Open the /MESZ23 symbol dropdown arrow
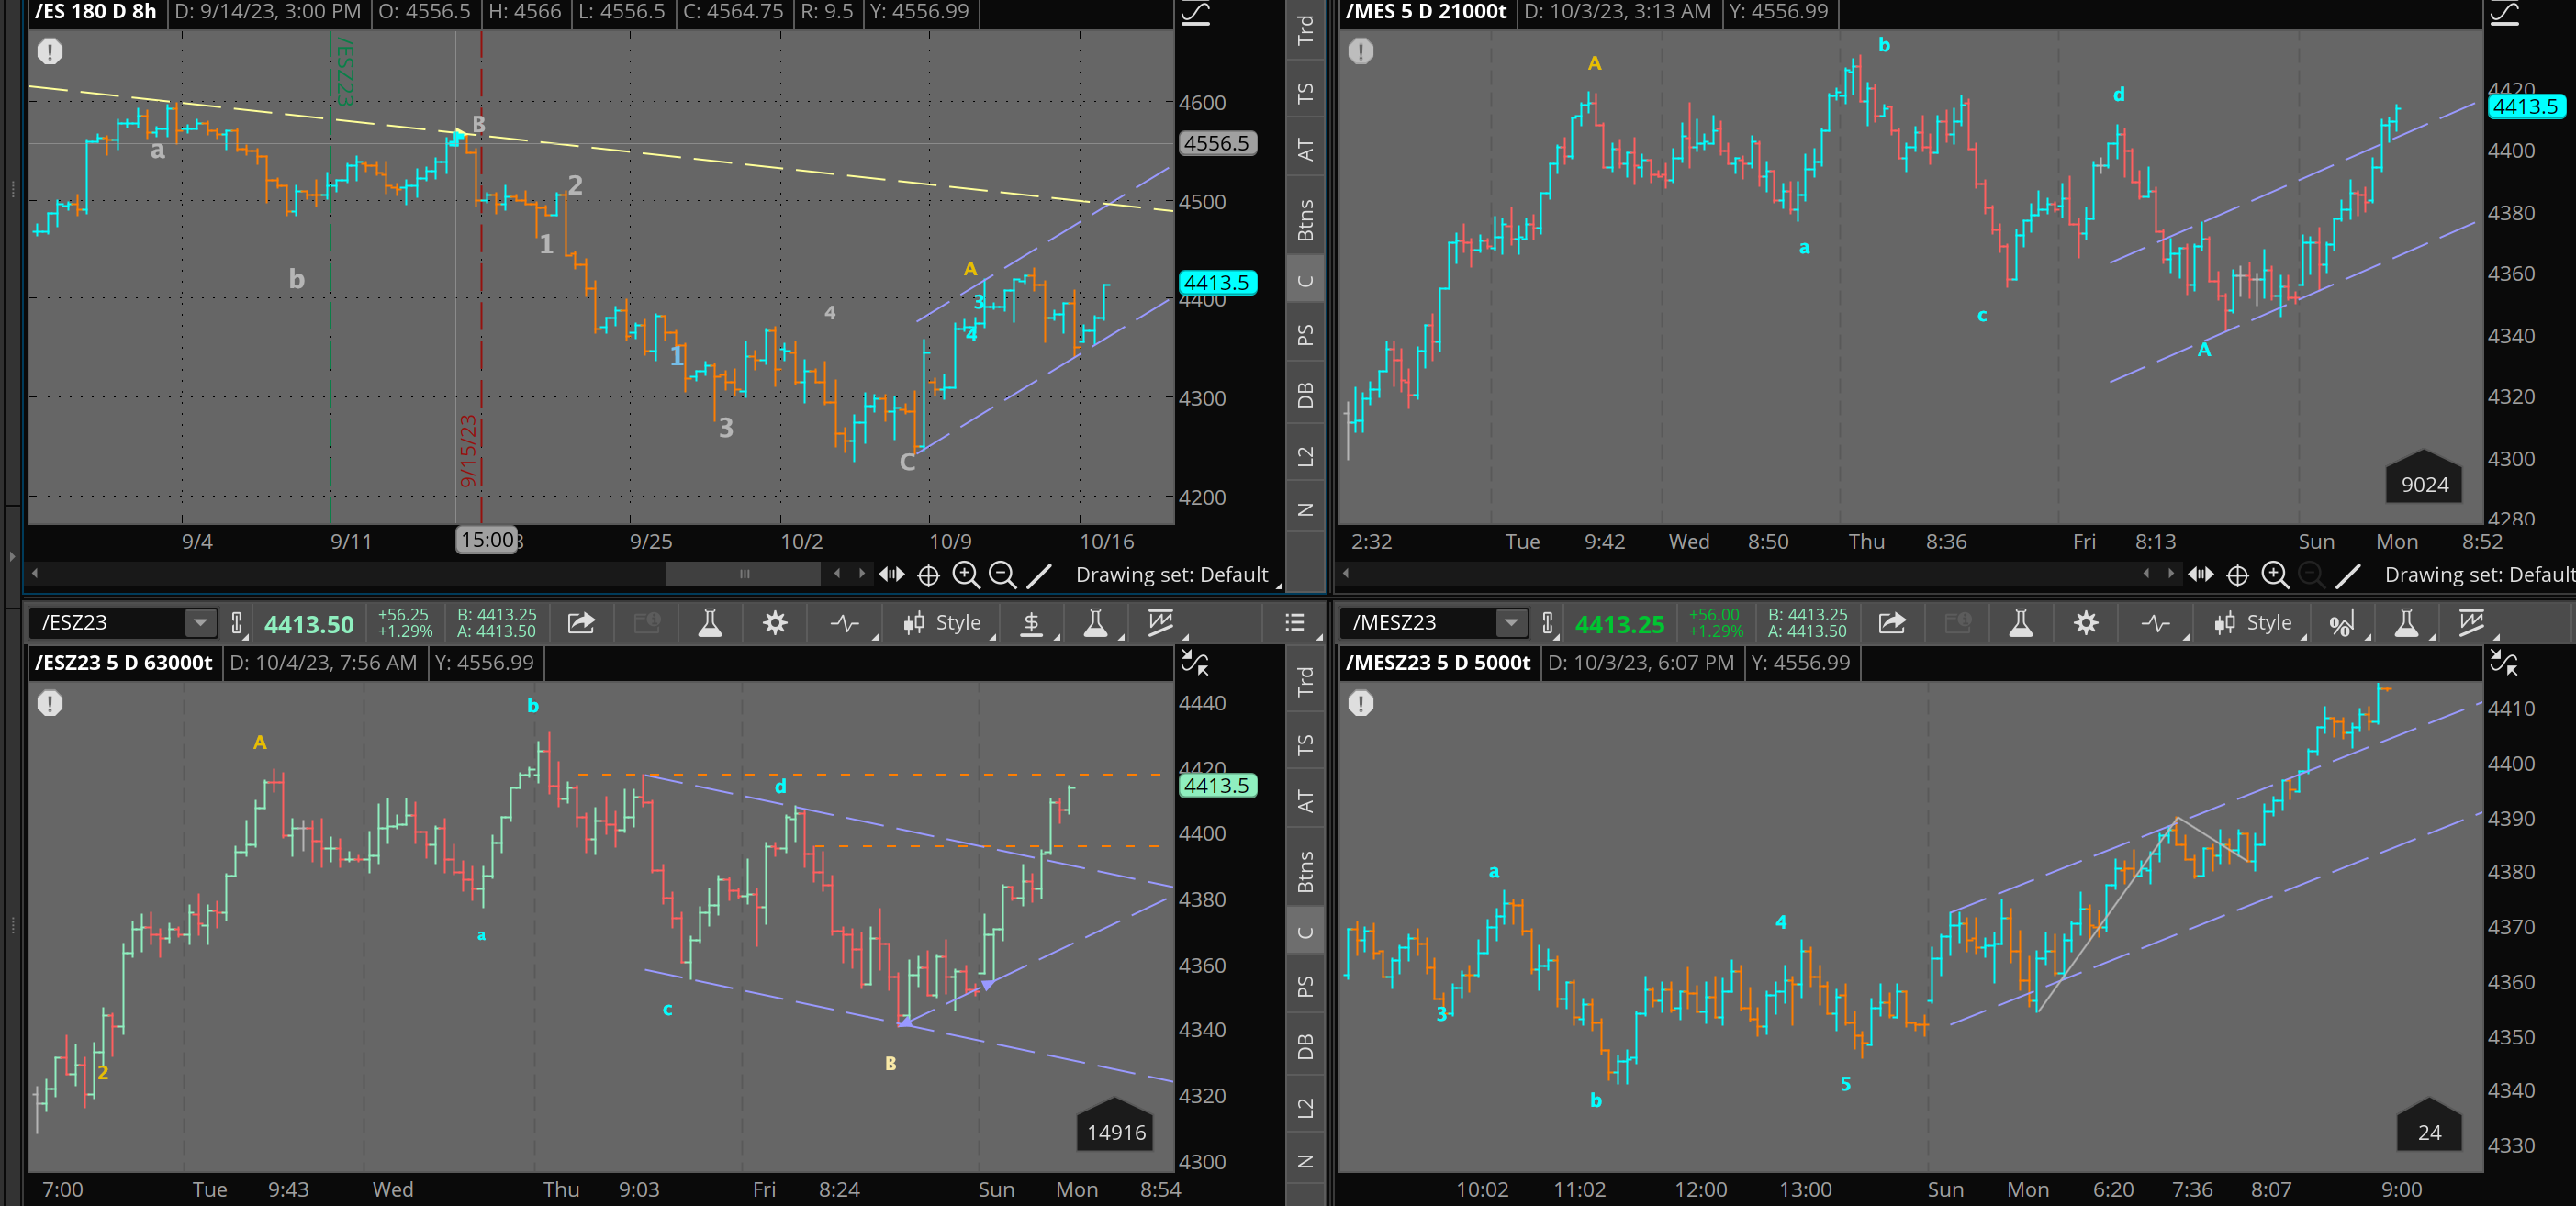 [1512, 623]
